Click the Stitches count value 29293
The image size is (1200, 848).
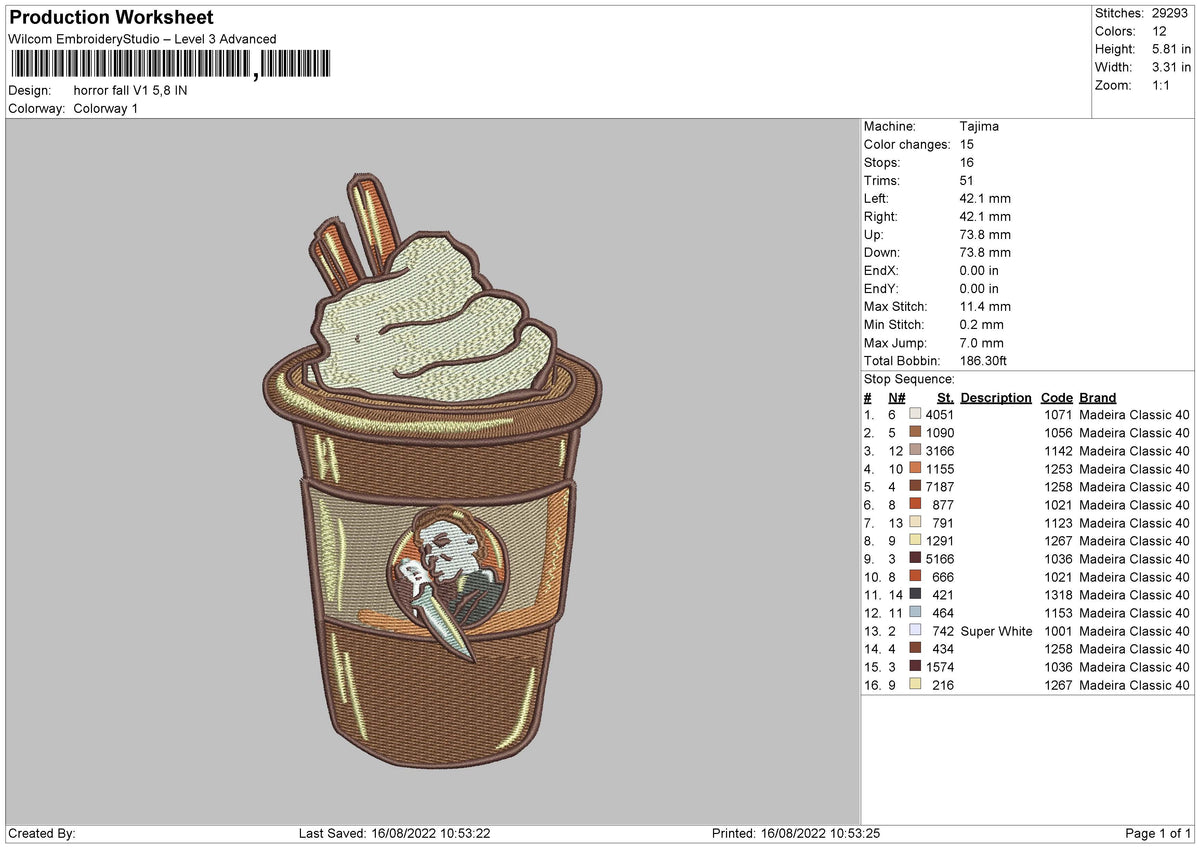coord(1170,13)
